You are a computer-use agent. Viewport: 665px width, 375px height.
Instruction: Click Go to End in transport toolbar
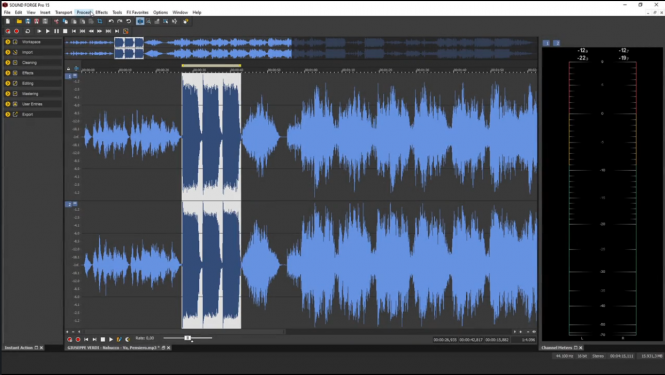point(117,31)
